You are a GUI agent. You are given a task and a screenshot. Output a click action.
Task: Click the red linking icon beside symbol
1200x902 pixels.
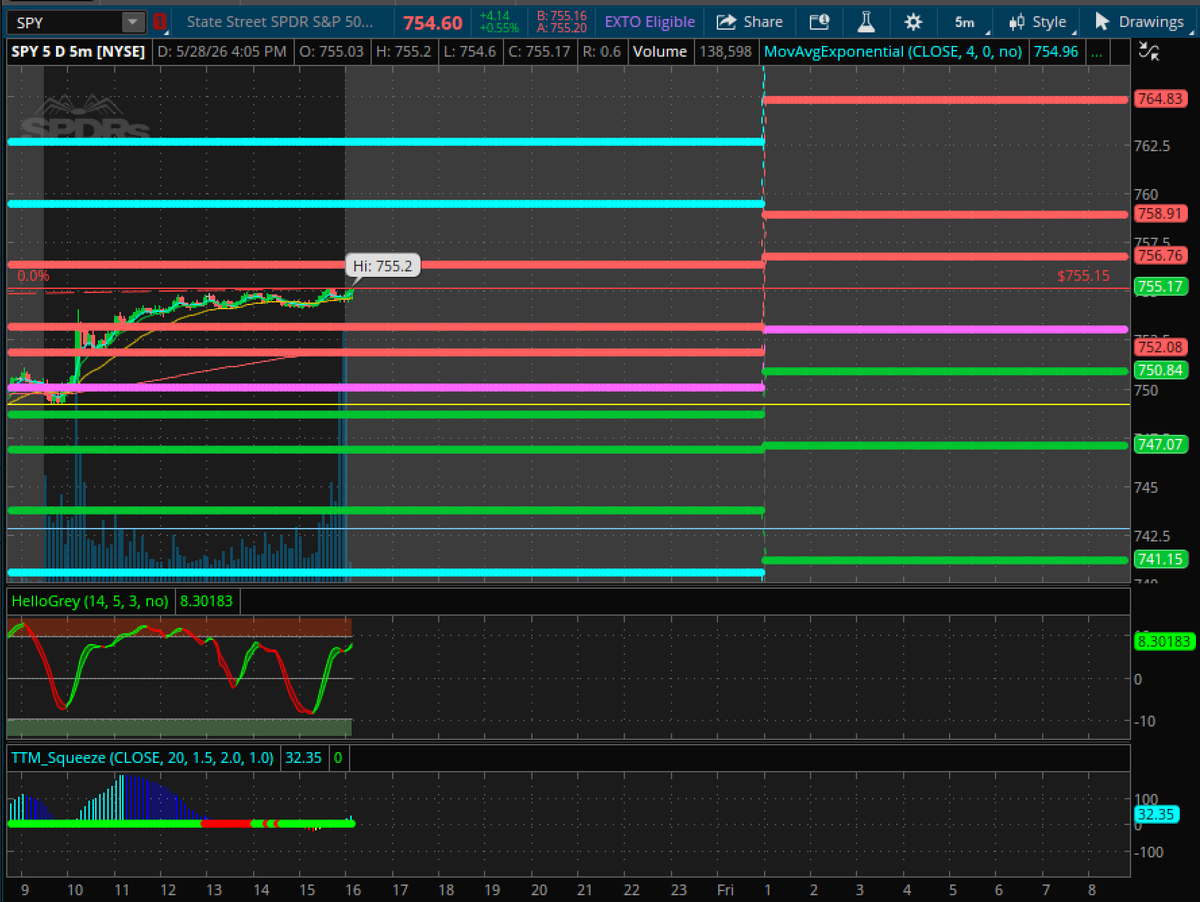click(x=159, y=22)
